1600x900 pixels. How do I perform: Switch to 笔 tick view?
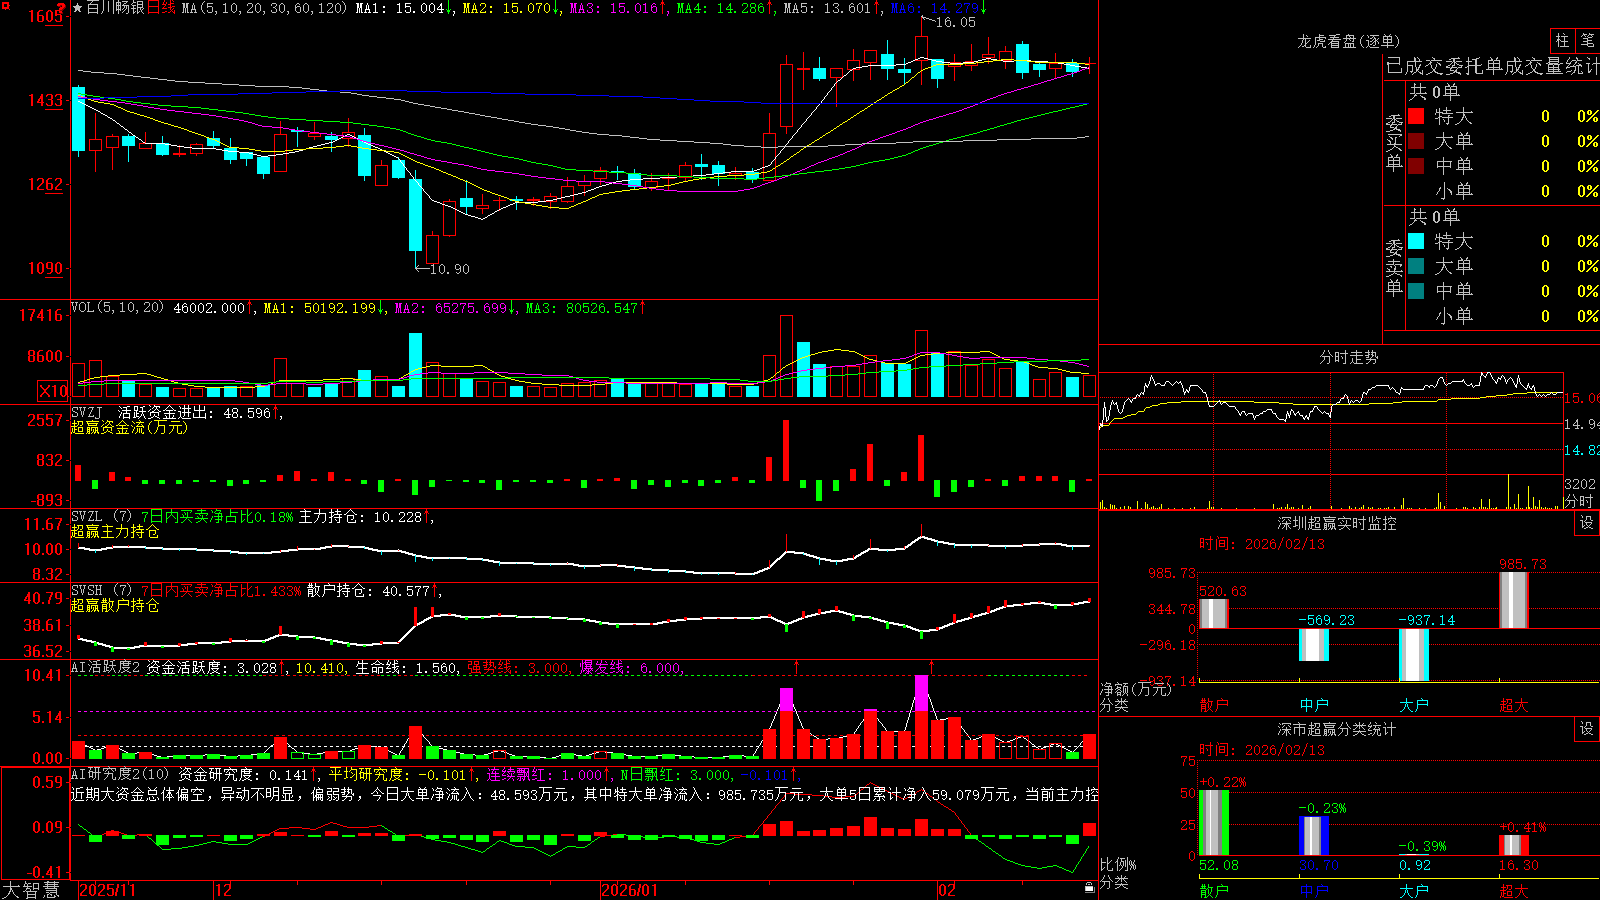click(1587, 40)
